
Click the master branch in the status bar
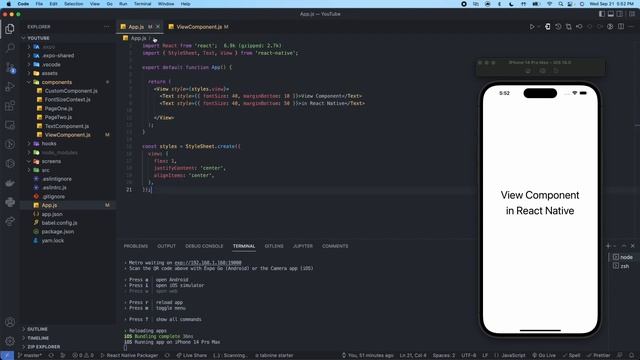pyautogui.click(x=29, y=356)
